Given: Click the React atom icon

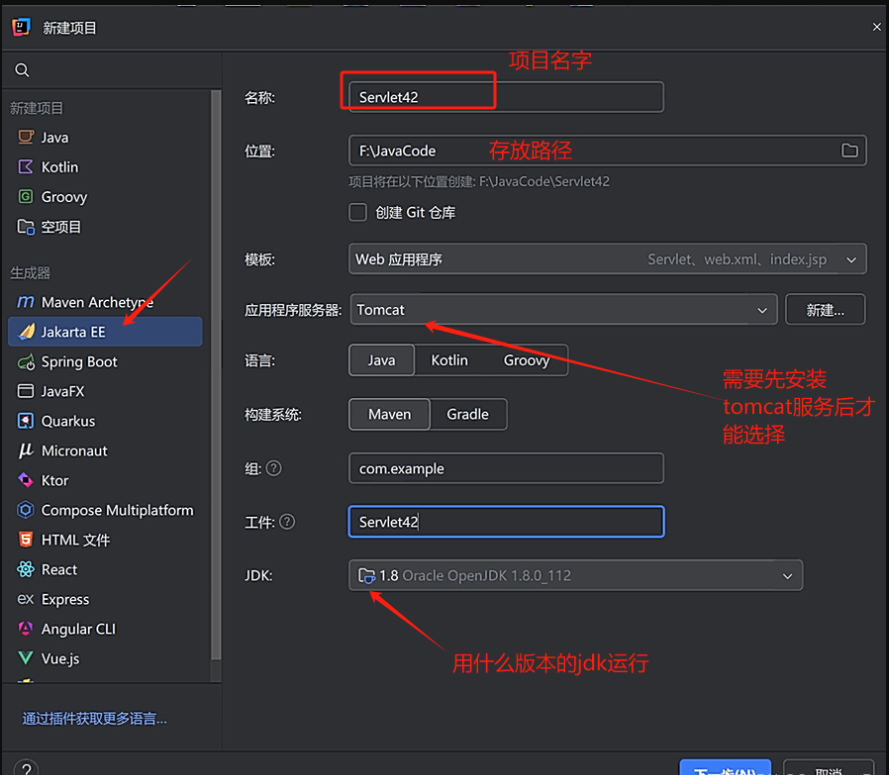Looking at the screenshot, I should click(x=26, y=569).
